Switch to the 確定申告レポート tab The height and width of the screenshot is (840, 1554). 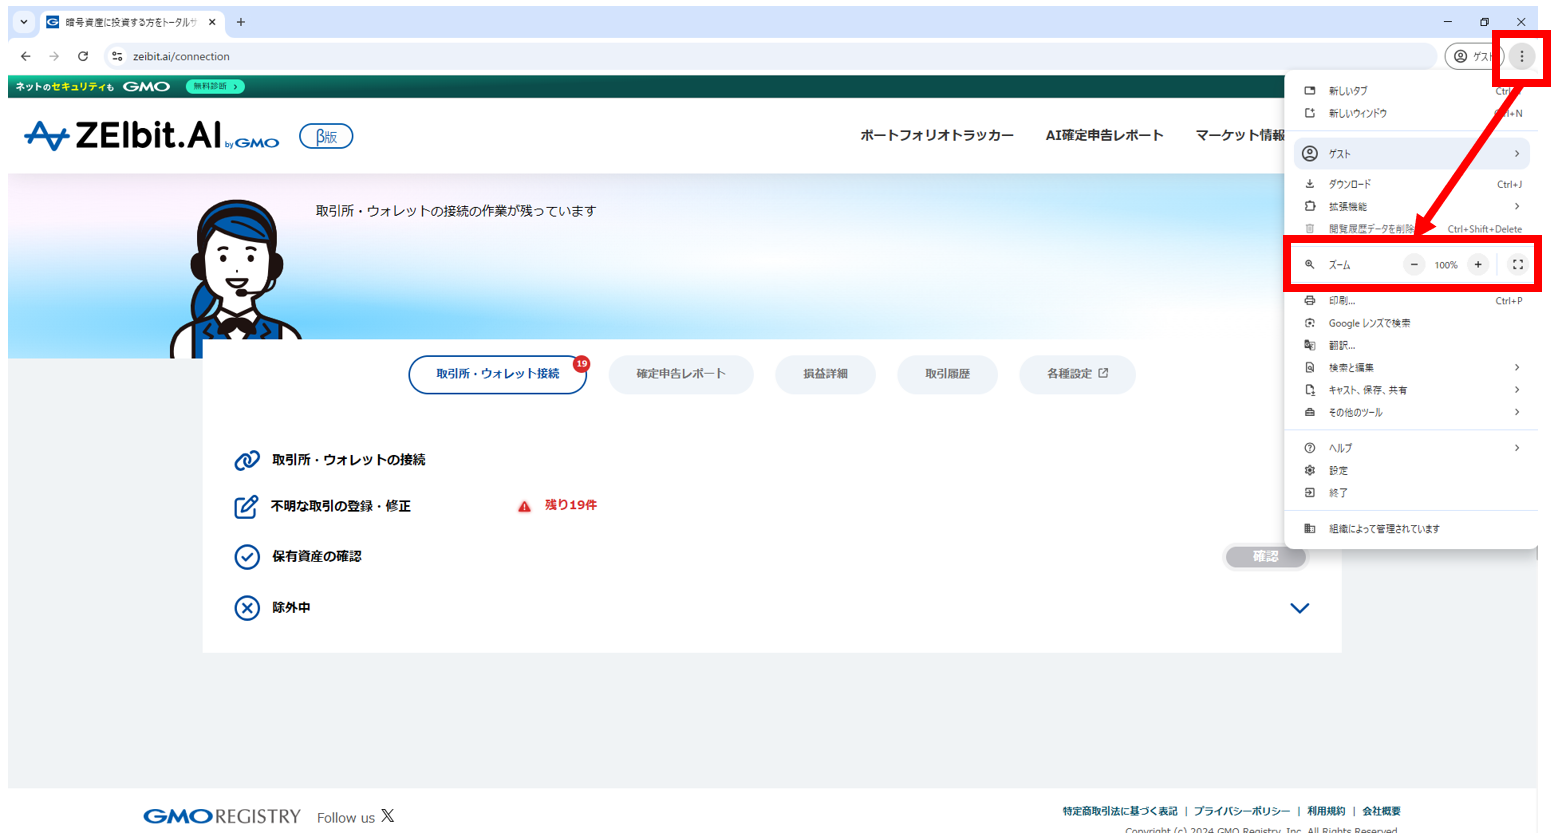[x=681, y=374]
